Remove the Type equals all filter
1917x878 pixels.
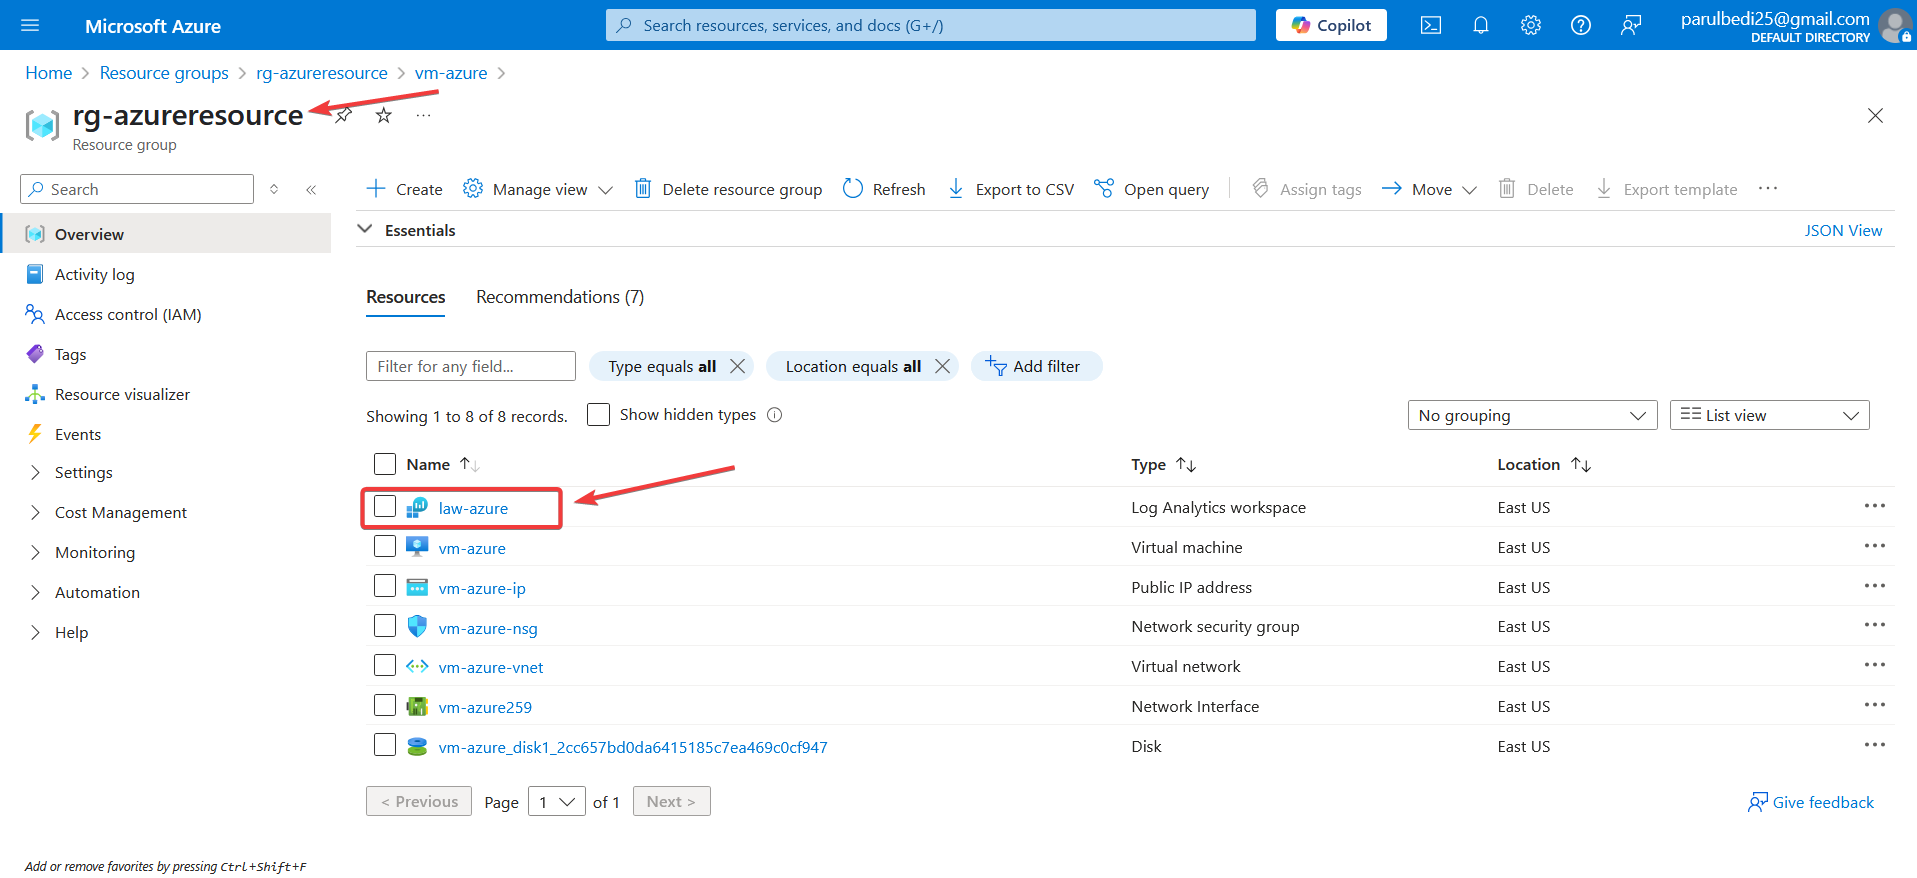(738, 366)
